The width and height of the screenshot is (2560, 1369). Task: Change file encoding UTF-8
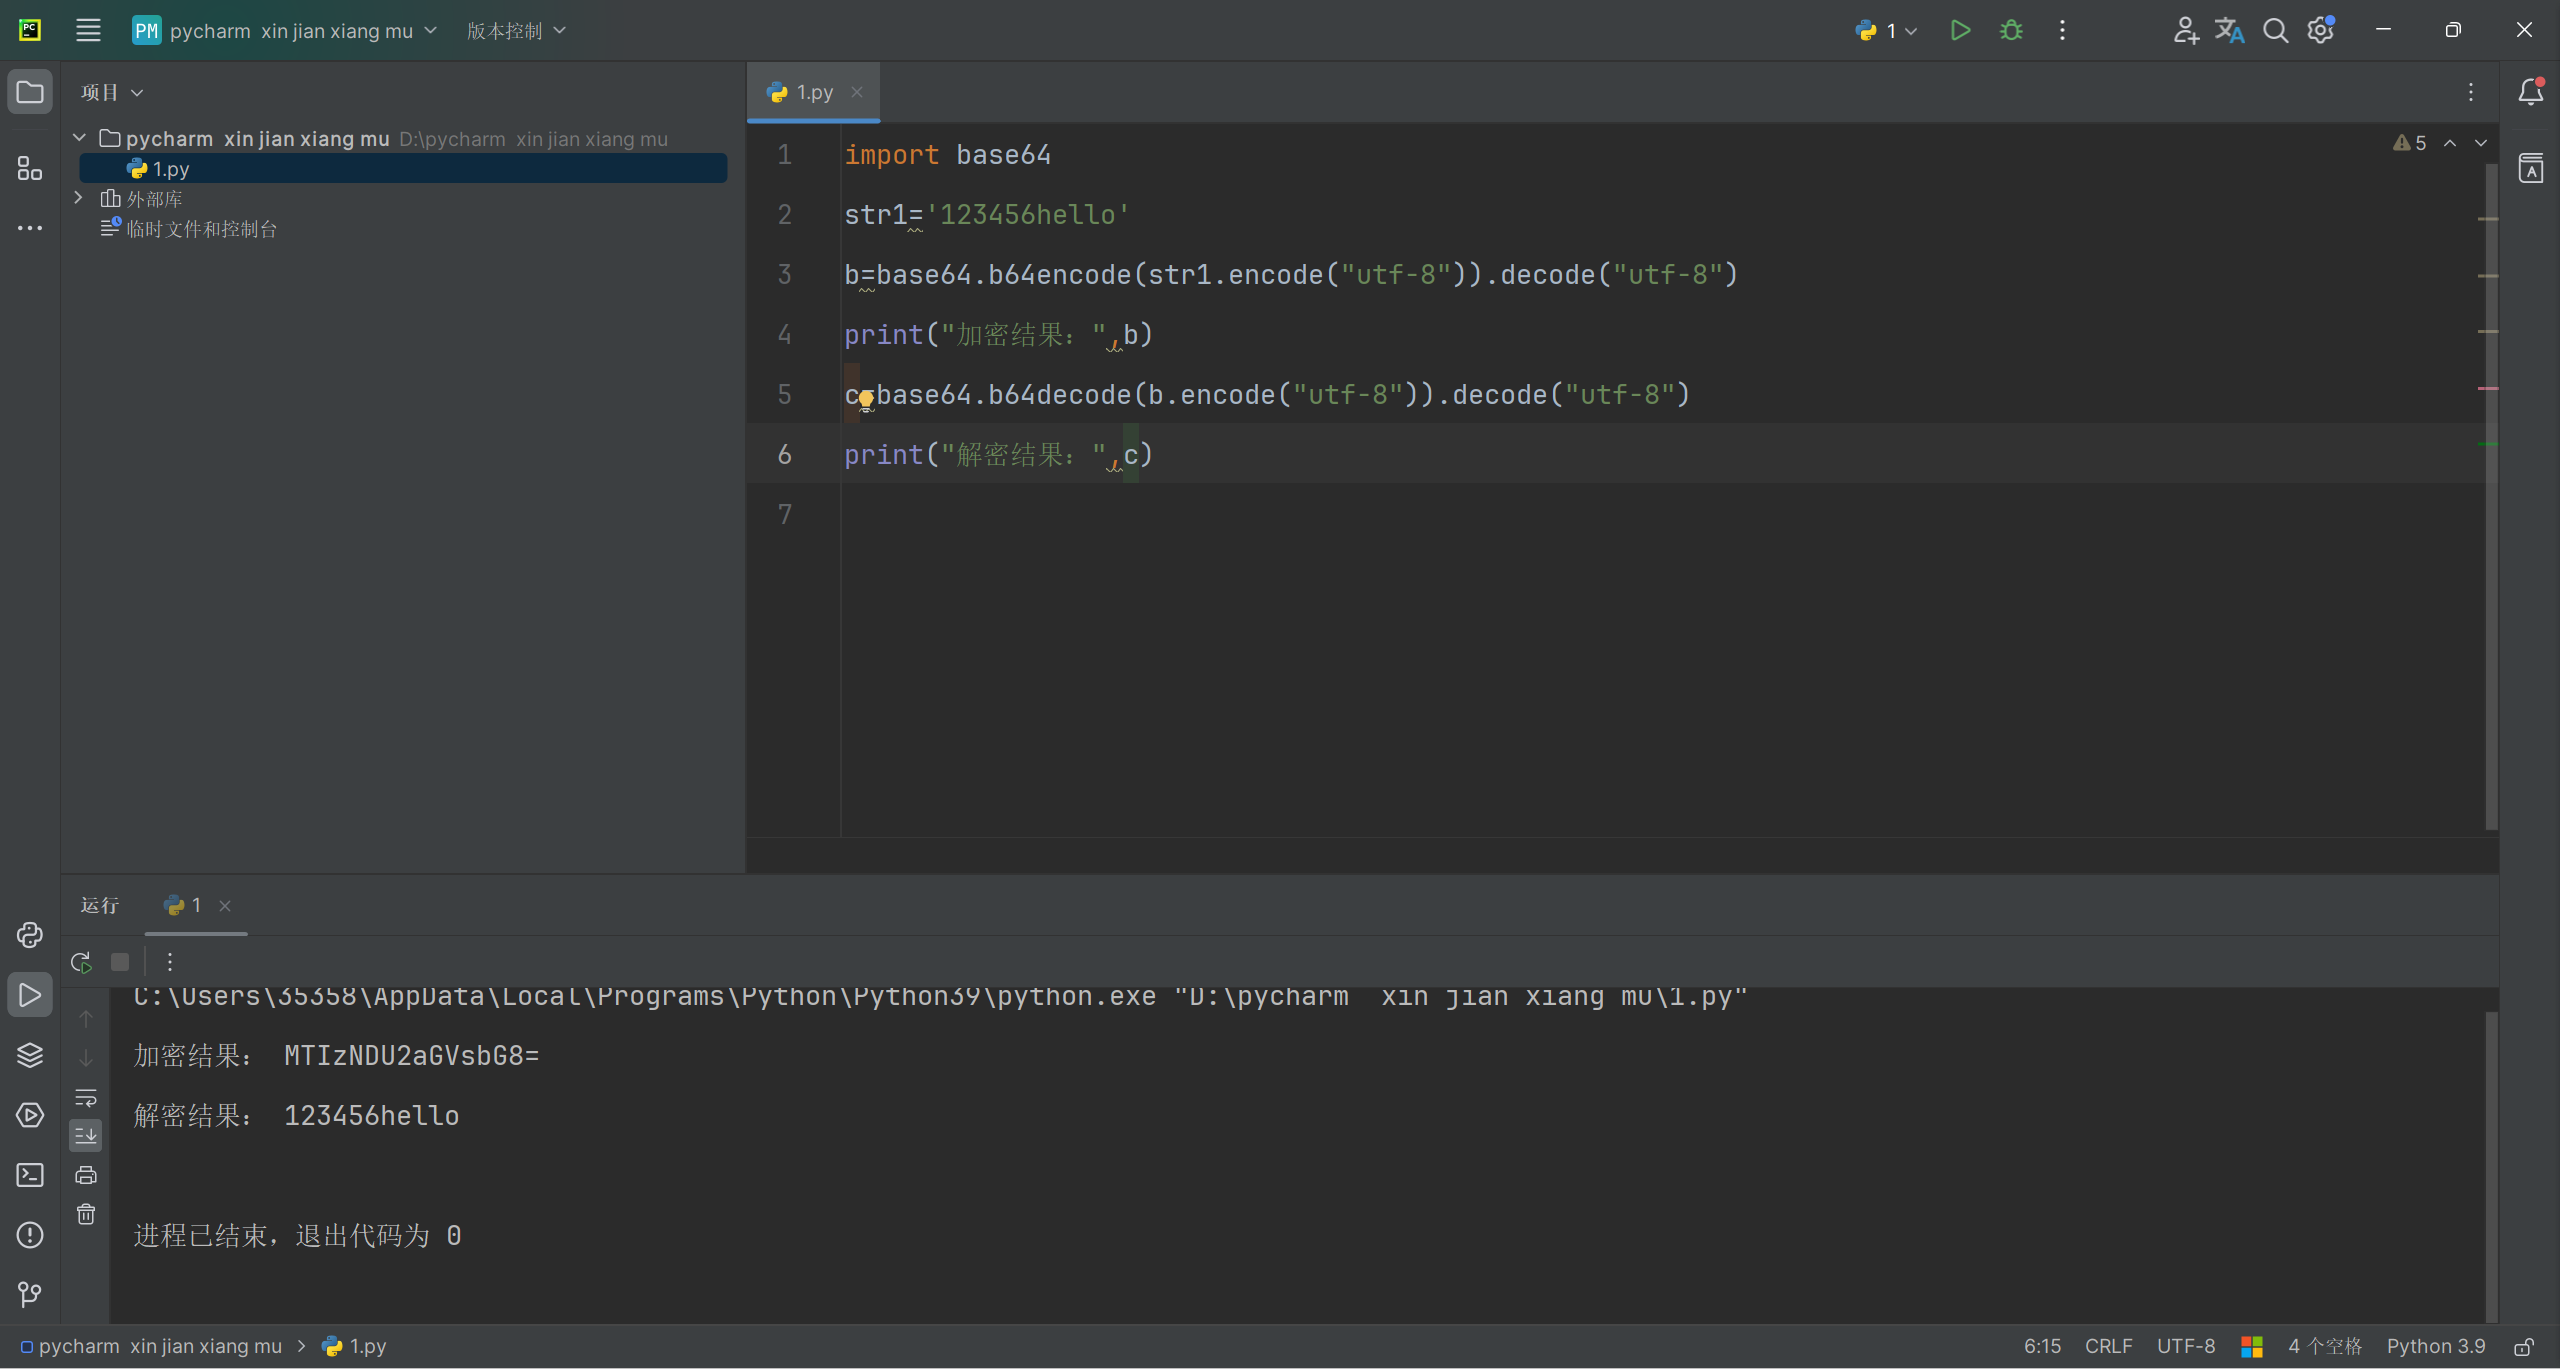point(2186,1346)
